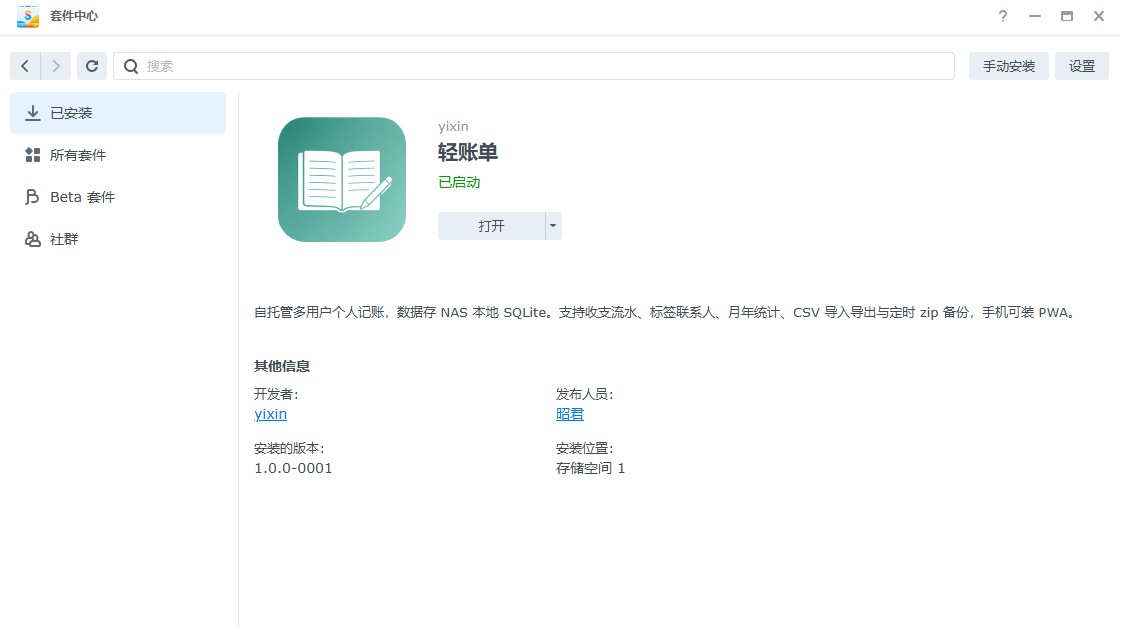Click the 所有套件 grid icon
The image size is (1121, 629).
(x=33, y=155)
